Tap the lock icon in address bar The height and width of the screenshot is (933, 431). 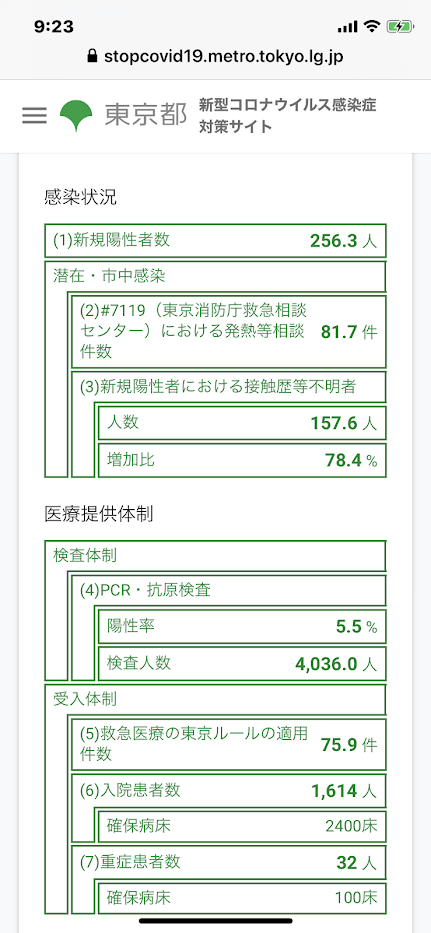pos(92,56)
